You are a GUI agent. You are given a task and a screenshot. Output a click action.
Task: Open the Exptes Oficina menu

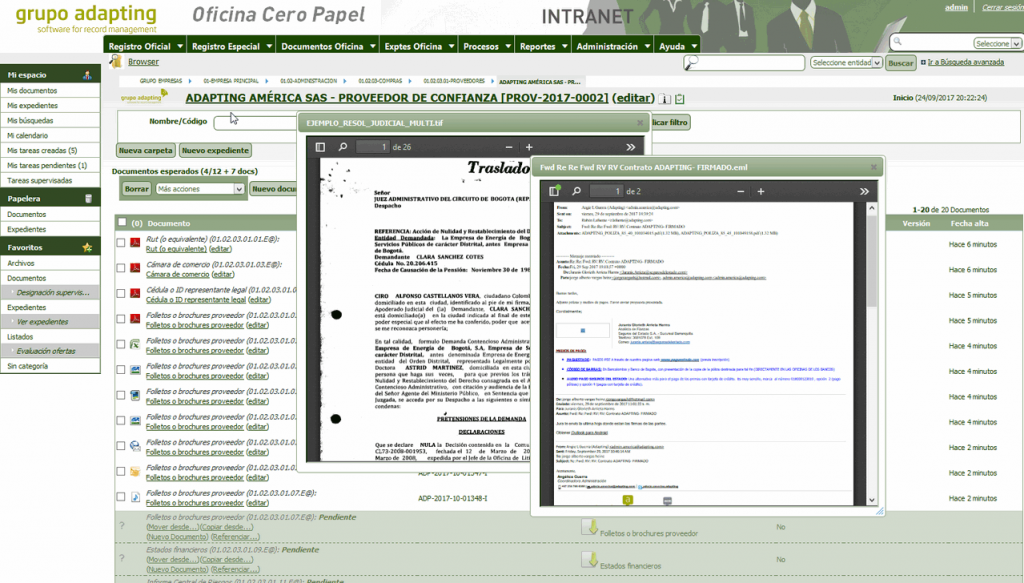click(419, 46)
